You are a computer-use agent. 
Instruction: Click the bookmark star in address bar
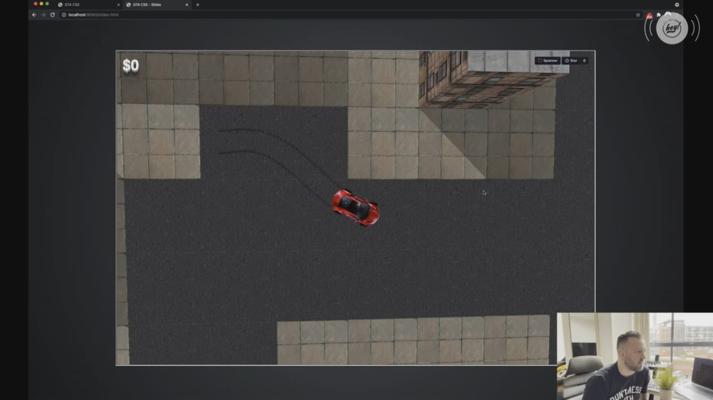tap(638, 15)
